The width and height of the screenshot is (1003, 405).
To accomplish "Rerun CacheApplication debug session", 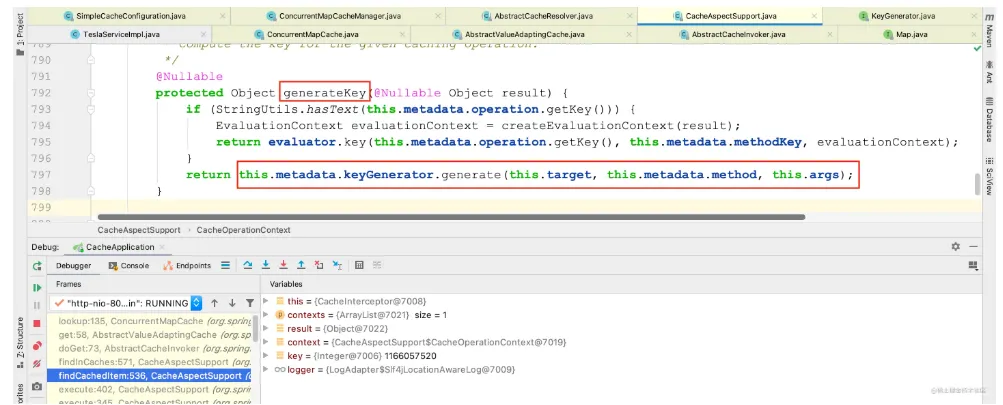I will pos(37,266).
